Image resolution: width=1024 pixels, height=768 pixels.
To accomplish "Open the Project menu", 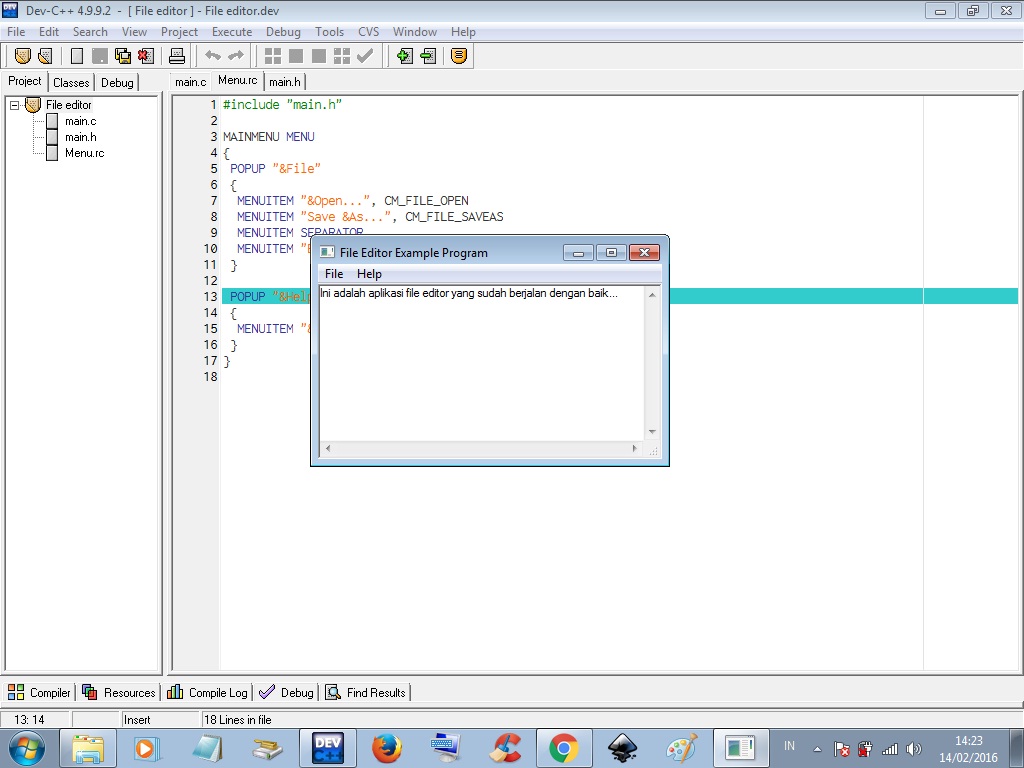I will (x=180, y=32).
